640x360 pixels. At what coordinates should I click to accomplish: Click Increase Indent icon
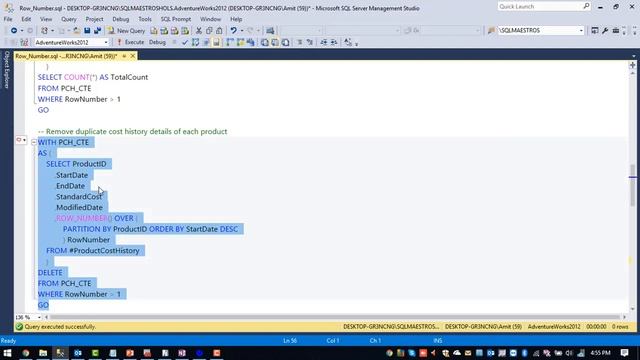pos(334,42)
